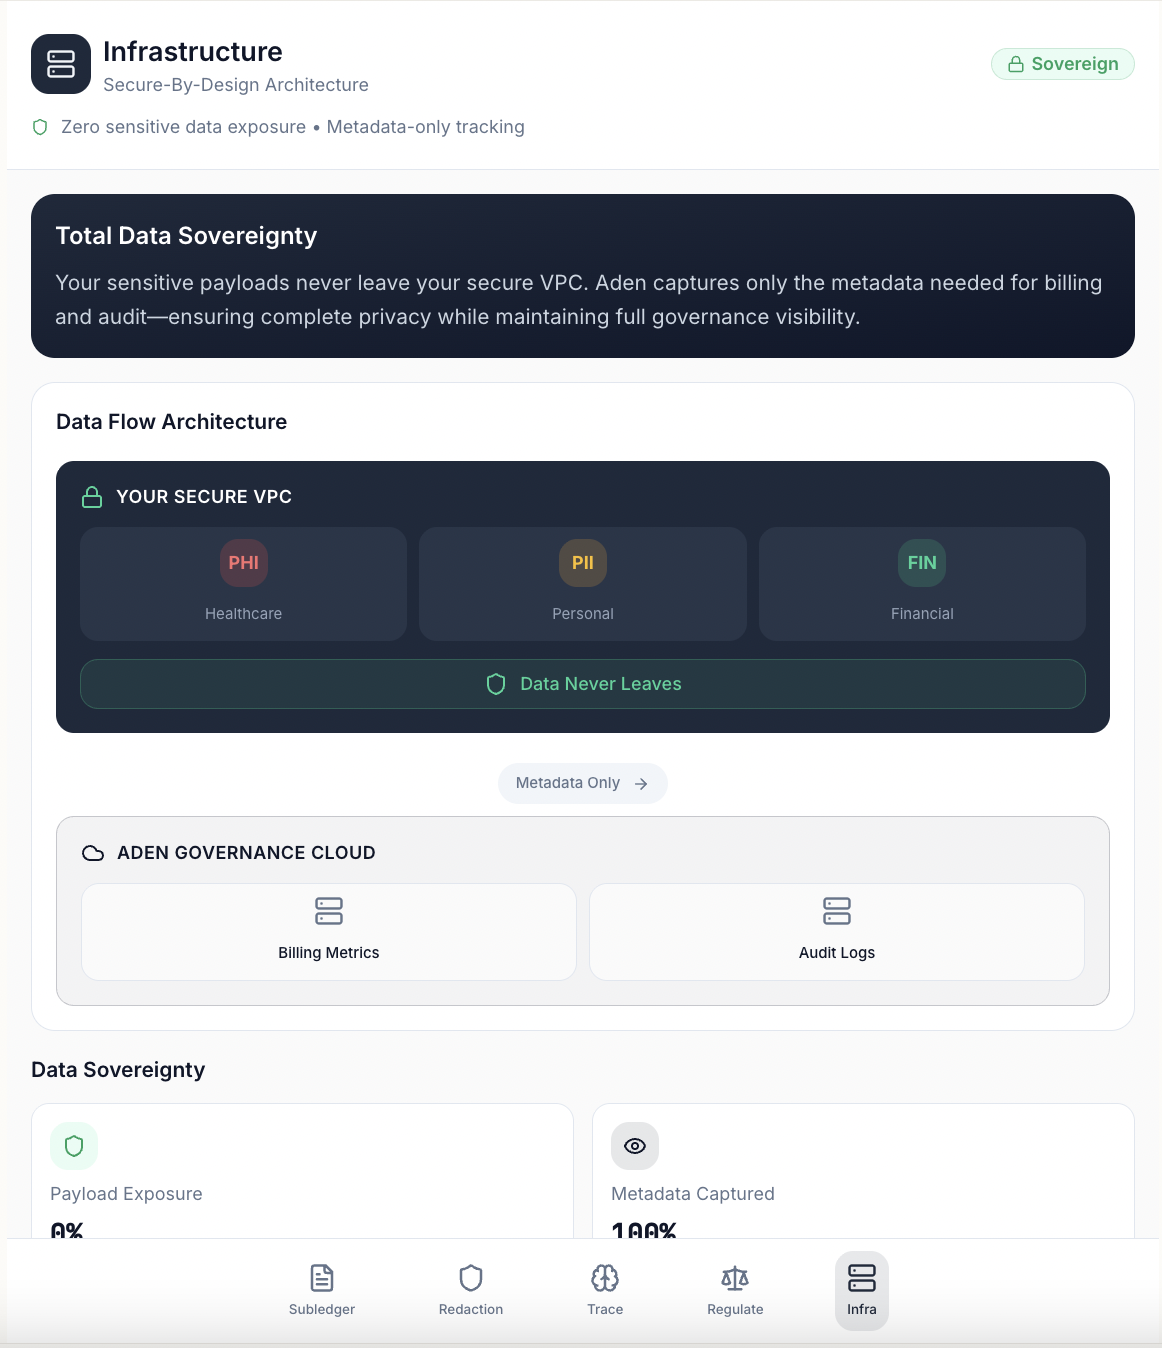Screen dimensions: 1162x1348
Task: Click the cloud icon beside Aden Governance Cloud
Action: click(x=93, y=853)
